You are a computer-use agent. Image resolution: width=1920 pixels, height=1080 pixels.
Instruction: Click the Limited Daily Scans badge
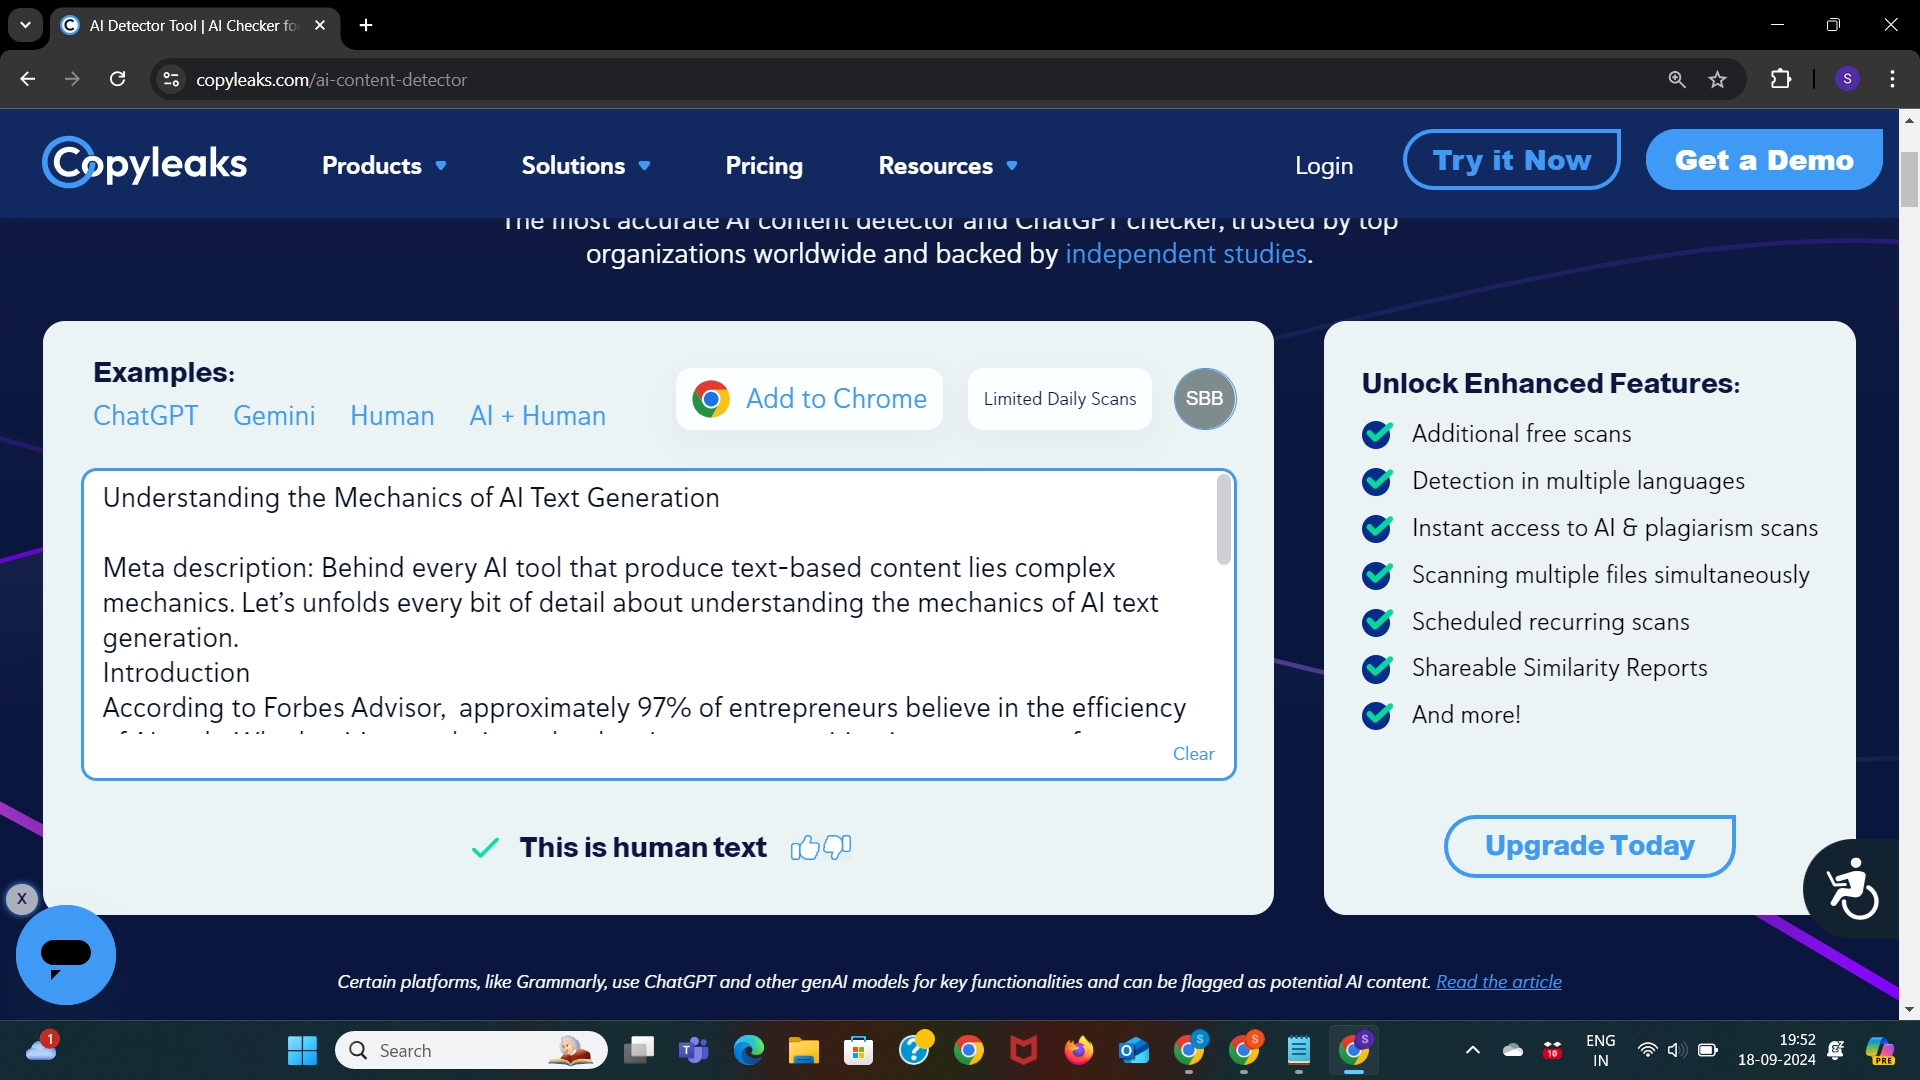pyautogui.click(x=1060, y=399)
